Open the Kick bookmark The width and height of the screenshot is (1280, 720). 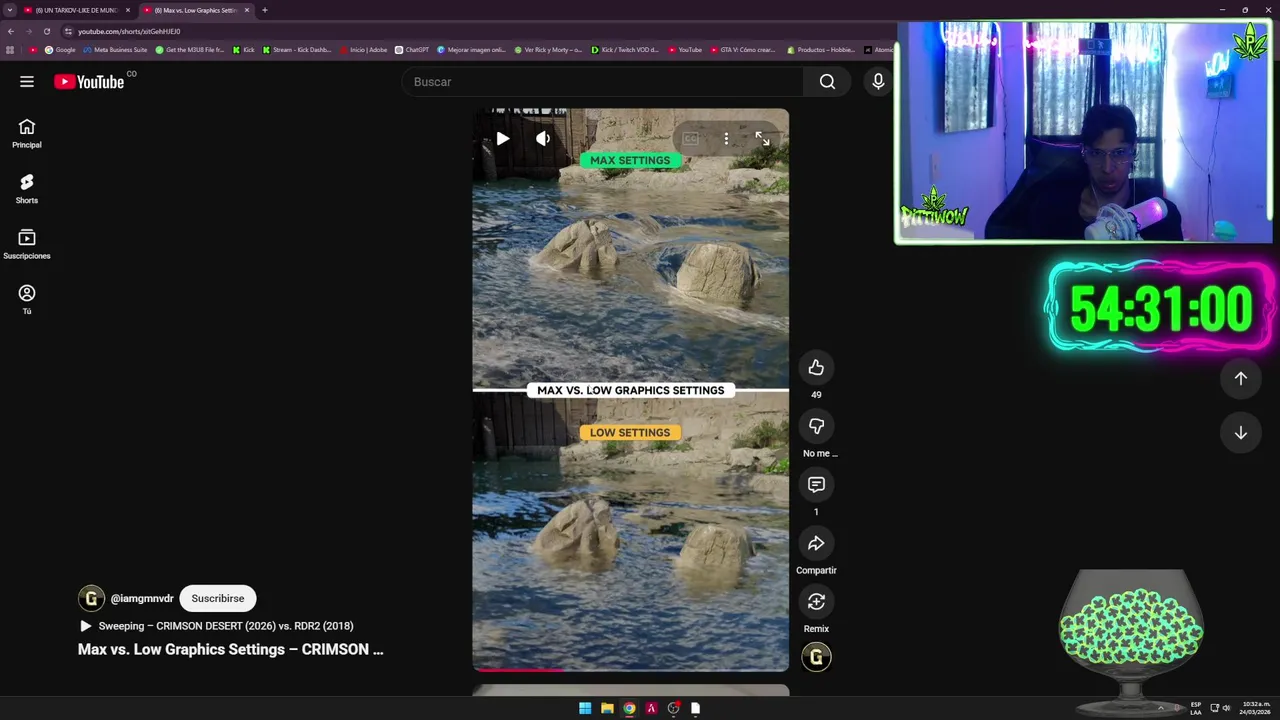coord(243,49)
